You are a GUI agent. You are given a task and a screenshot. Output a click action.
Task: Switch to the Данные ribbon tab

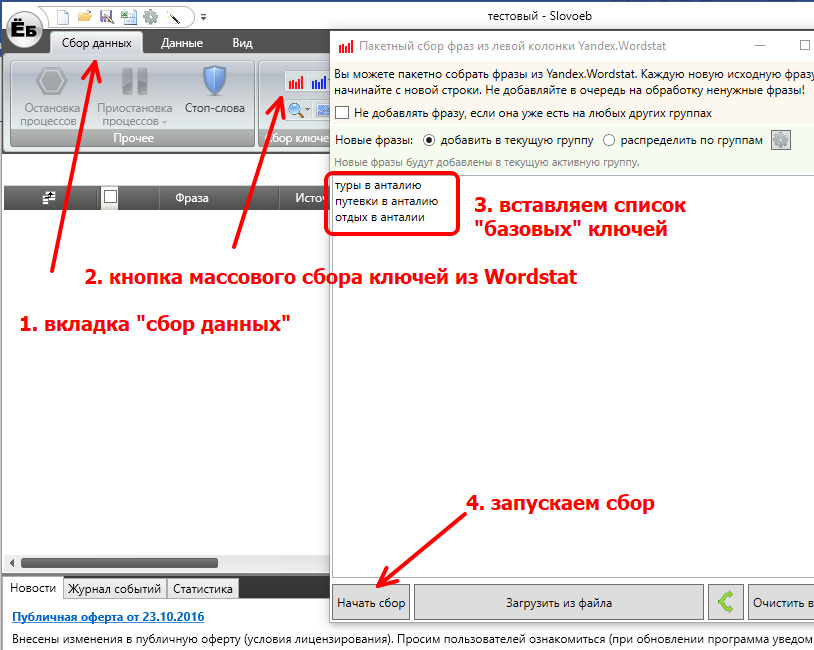182,43
